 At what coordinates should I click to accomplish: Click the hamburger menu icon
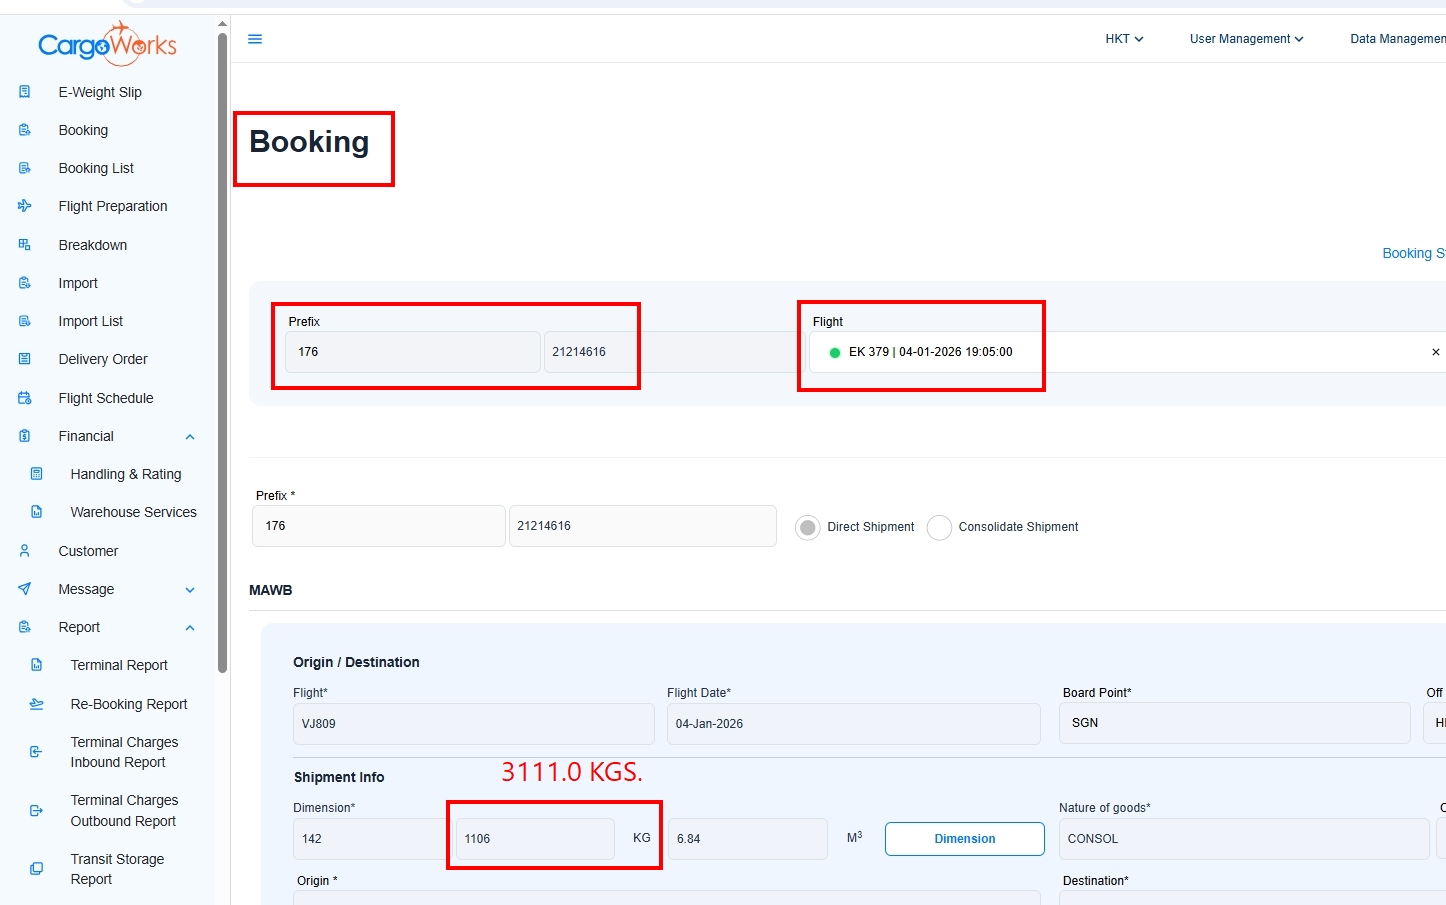[255, 39]
